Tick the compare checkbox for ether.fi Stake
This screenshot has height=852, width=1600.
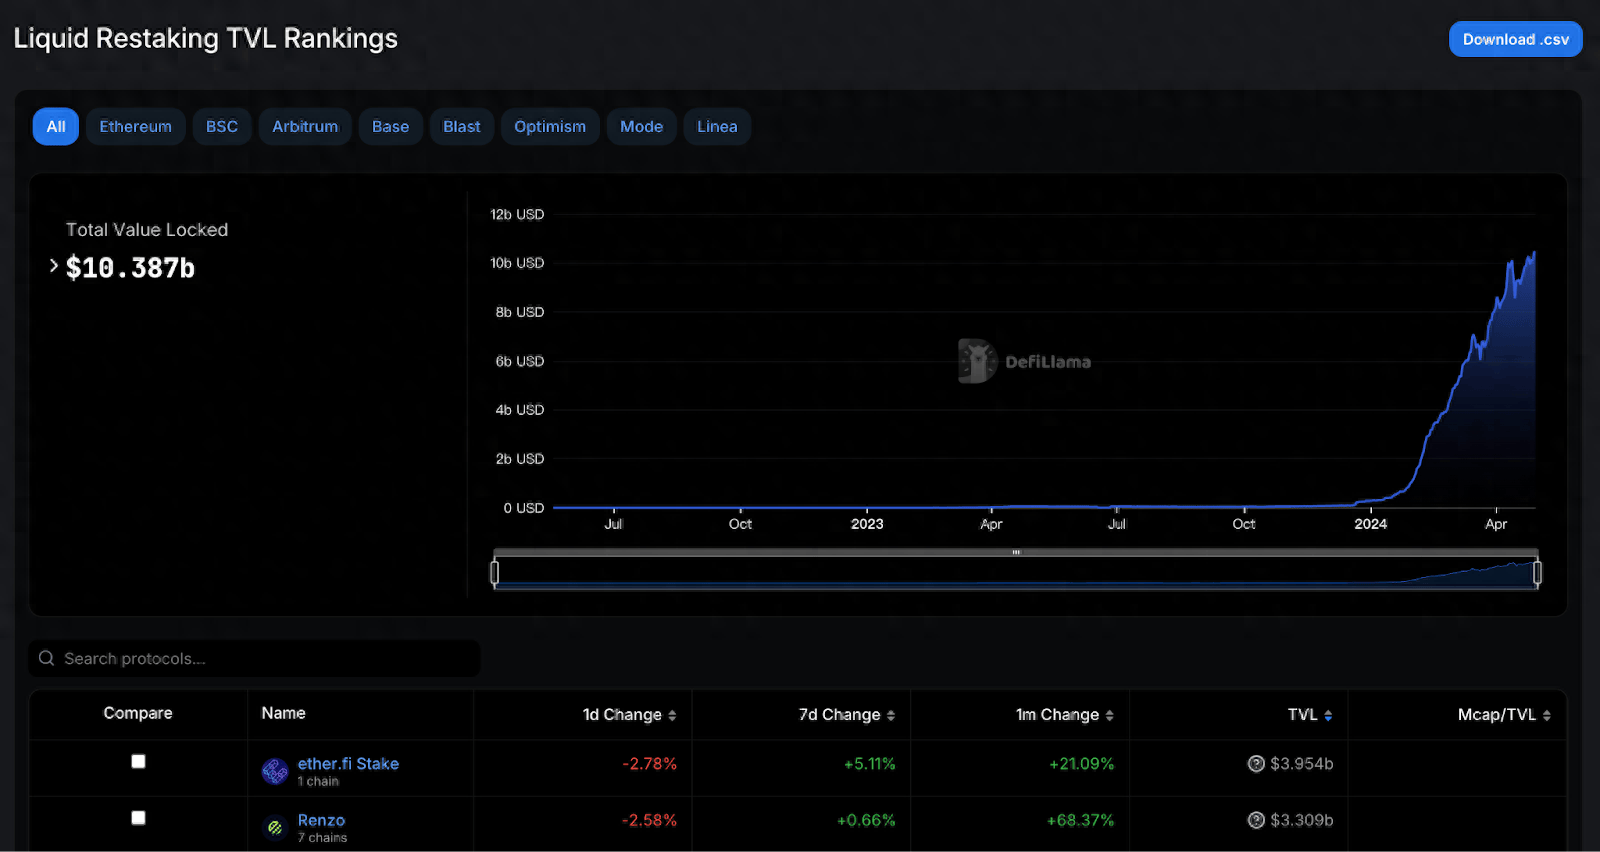[138, 761]
